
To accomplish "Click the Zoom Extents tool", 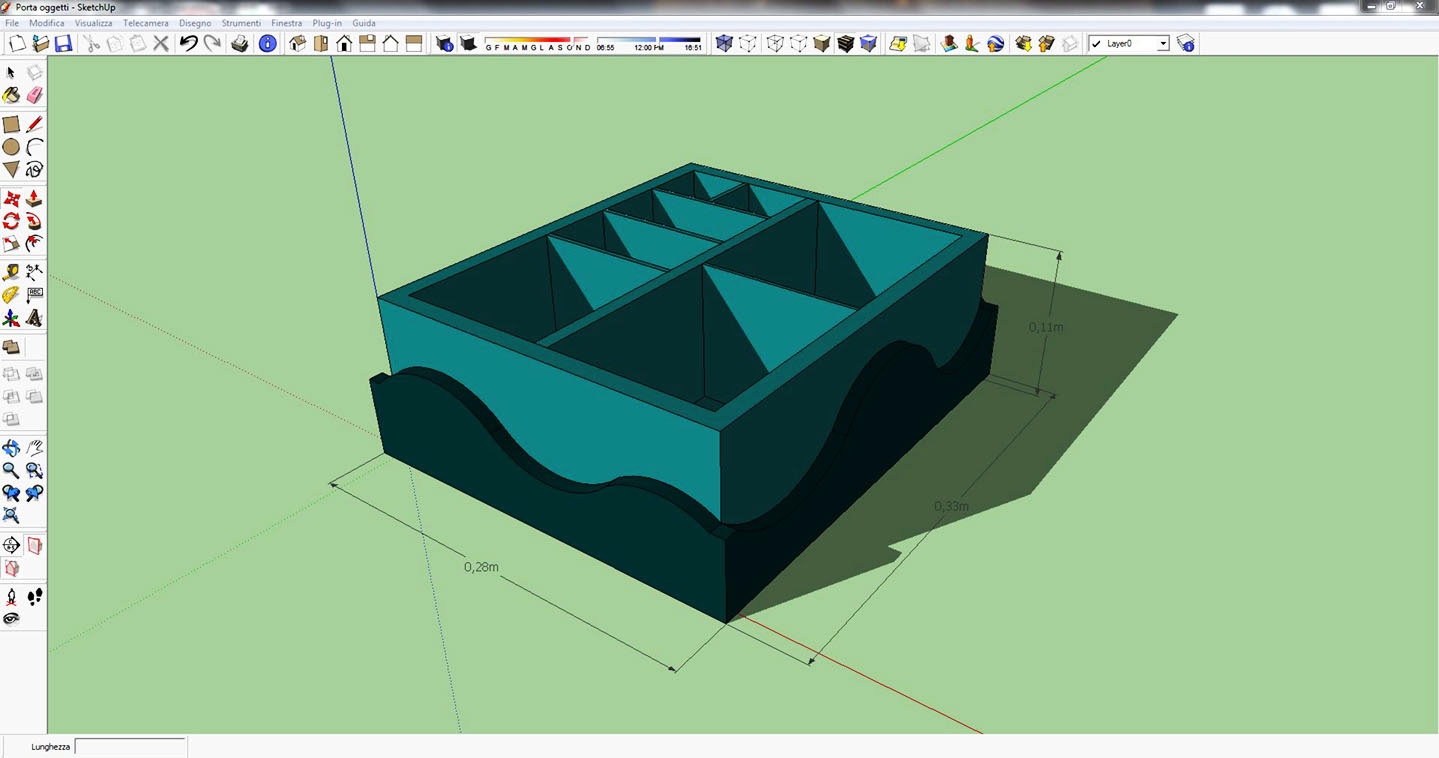I will (11, 516).
